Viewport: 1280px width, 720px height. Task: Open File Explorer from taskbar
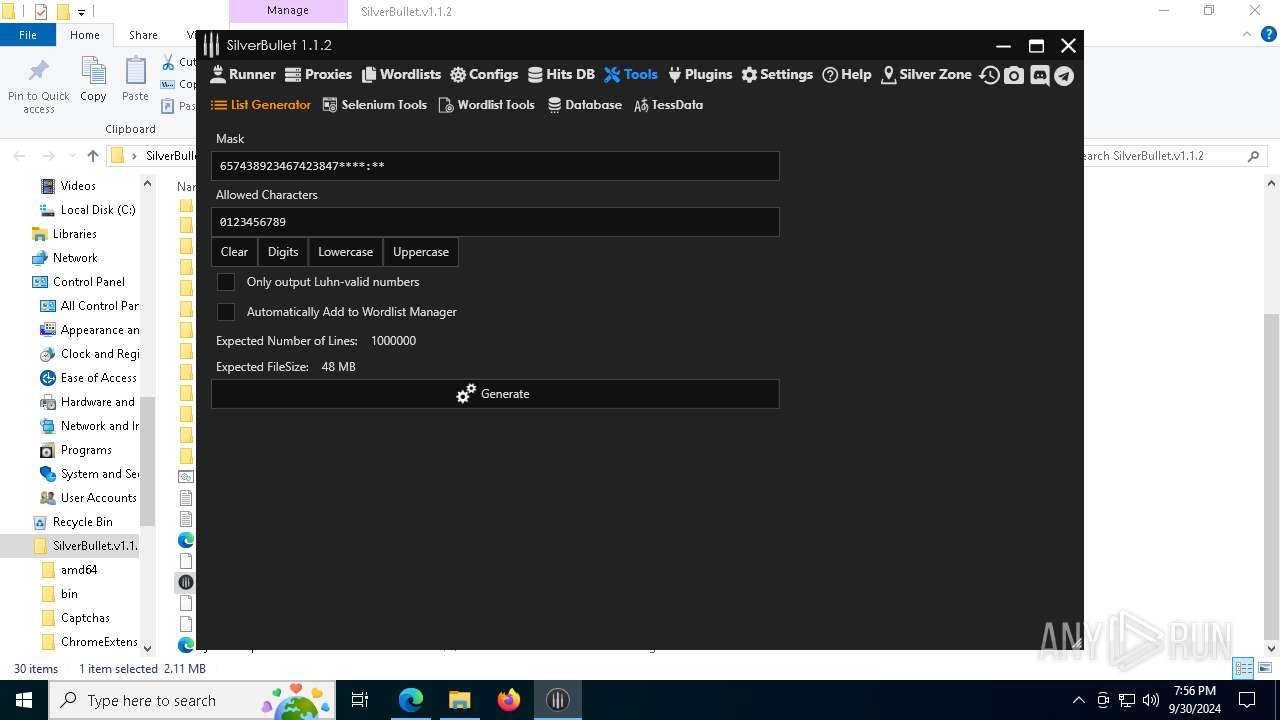pyautogui.click(x=460, y=700)
